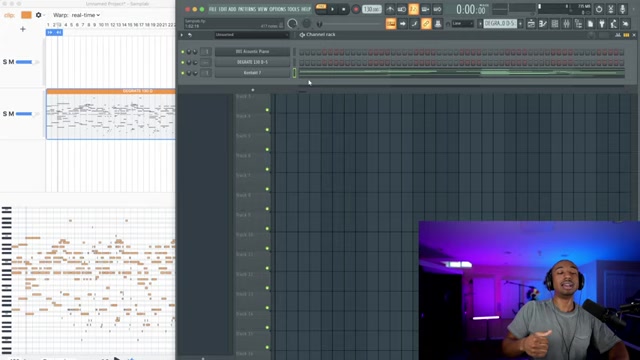The height and width of the screenshot is (360, 640).
Task: Click the tempo 130 display
Action: click(x=371, y=9)
